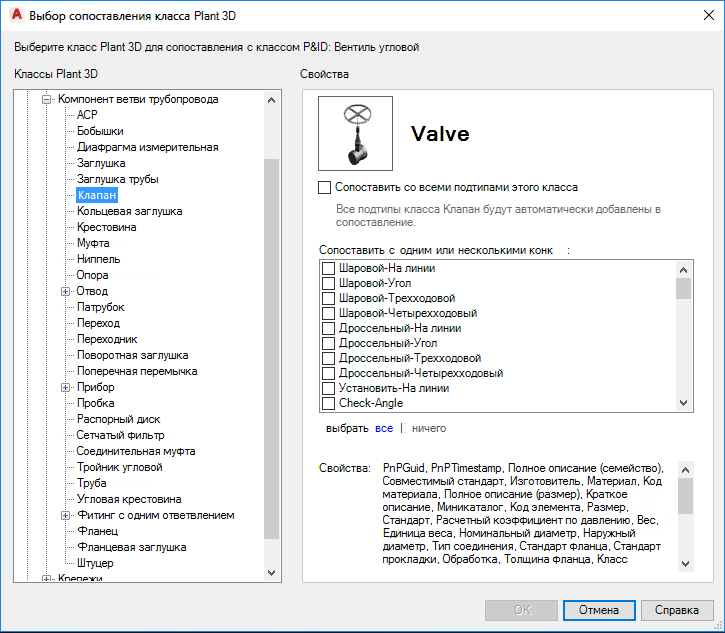Click the subtype list scroll down arrow

pyautogui.click(x=683, y=403)
